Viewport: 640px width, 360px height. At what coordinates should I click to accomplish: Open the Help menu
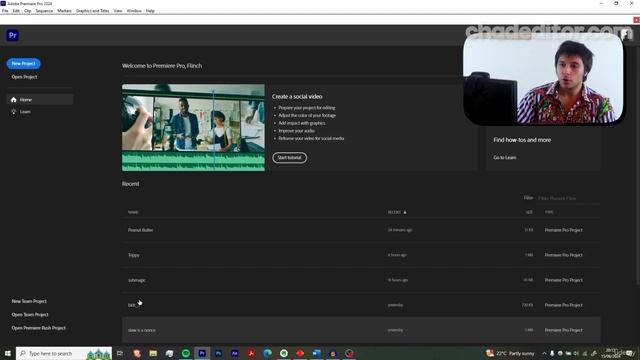150,11
